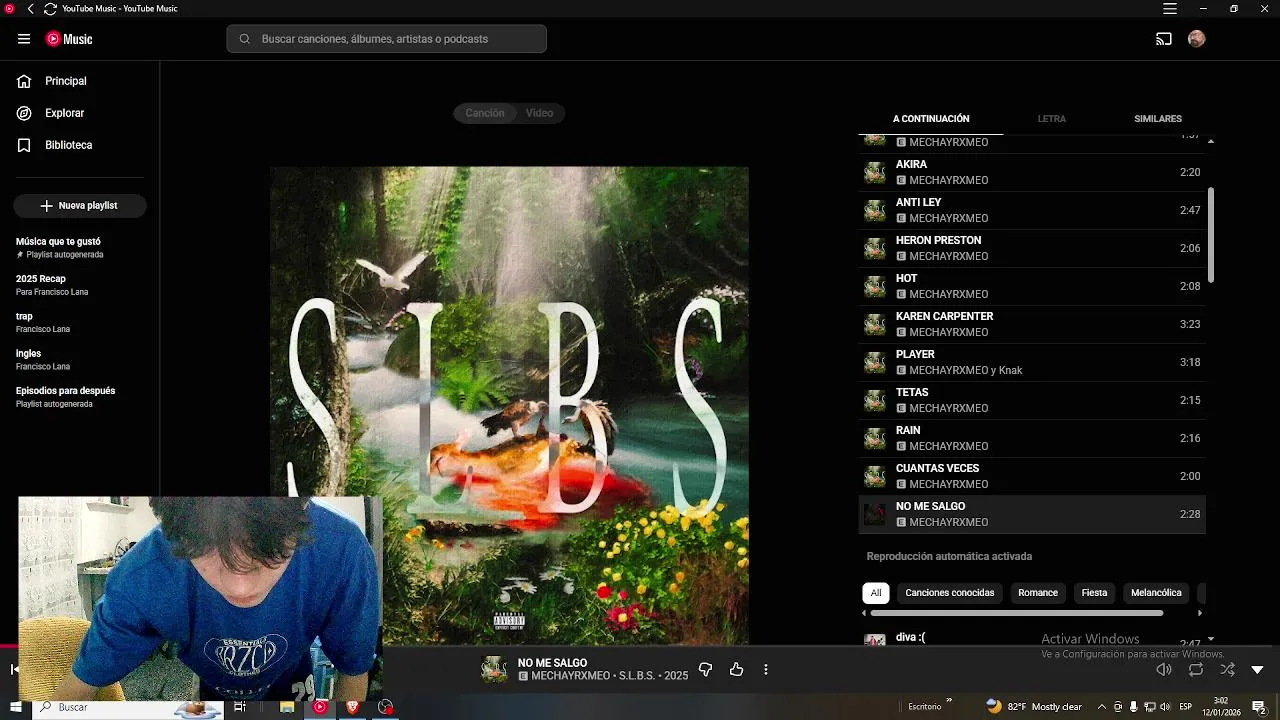This screenshot has height=720, width=1280.
Task: Click the player bar song thumbnail
Action: tap(494, 670)
